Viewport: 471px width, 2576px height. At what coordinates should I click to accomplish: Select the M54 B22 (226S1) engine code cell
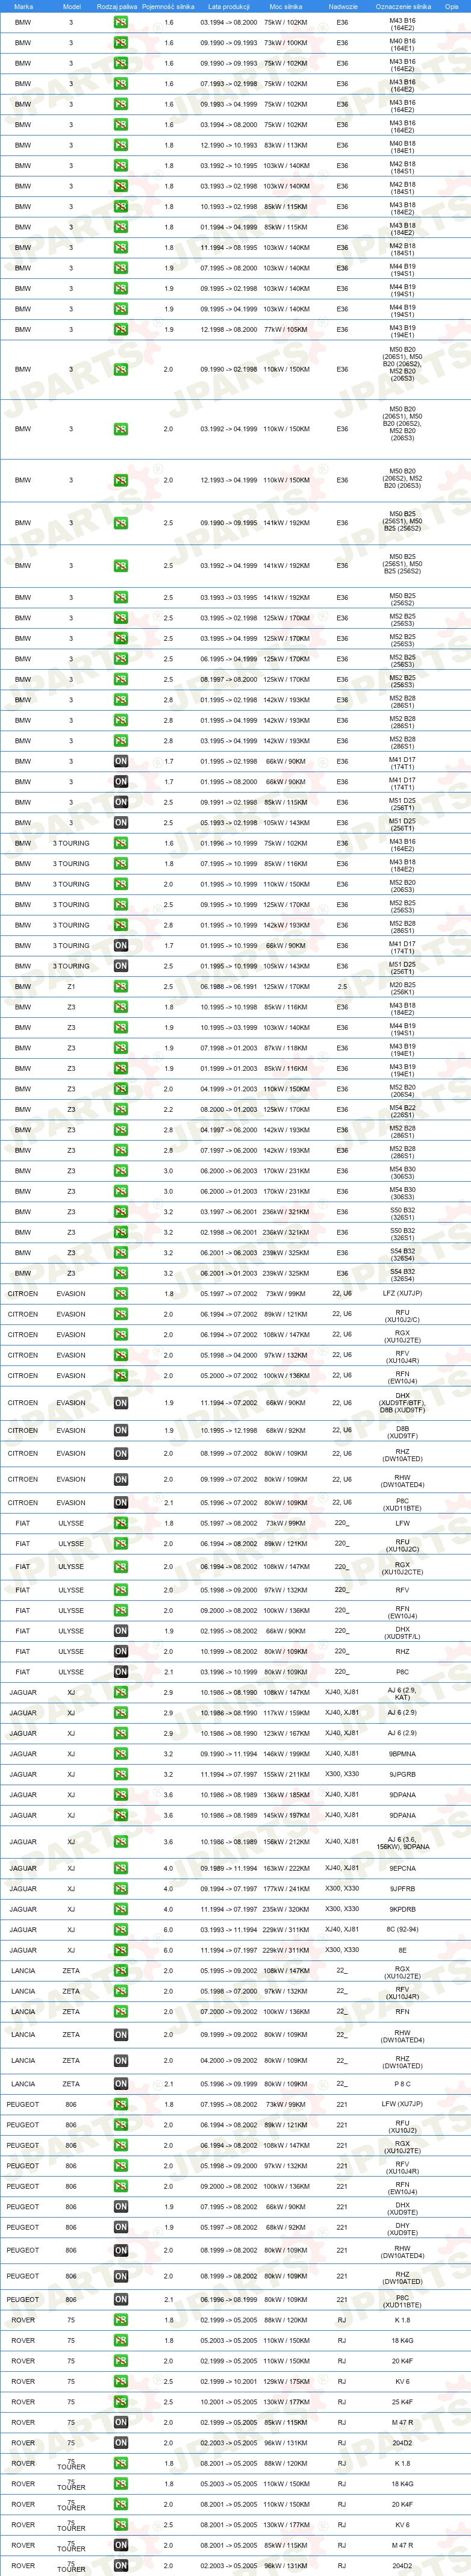pyautogui.click(x=402, y=1111)
